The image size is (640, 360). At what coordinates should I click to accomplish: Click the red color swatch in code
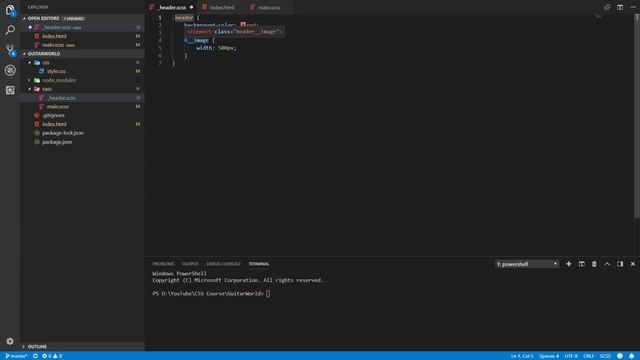243,25
